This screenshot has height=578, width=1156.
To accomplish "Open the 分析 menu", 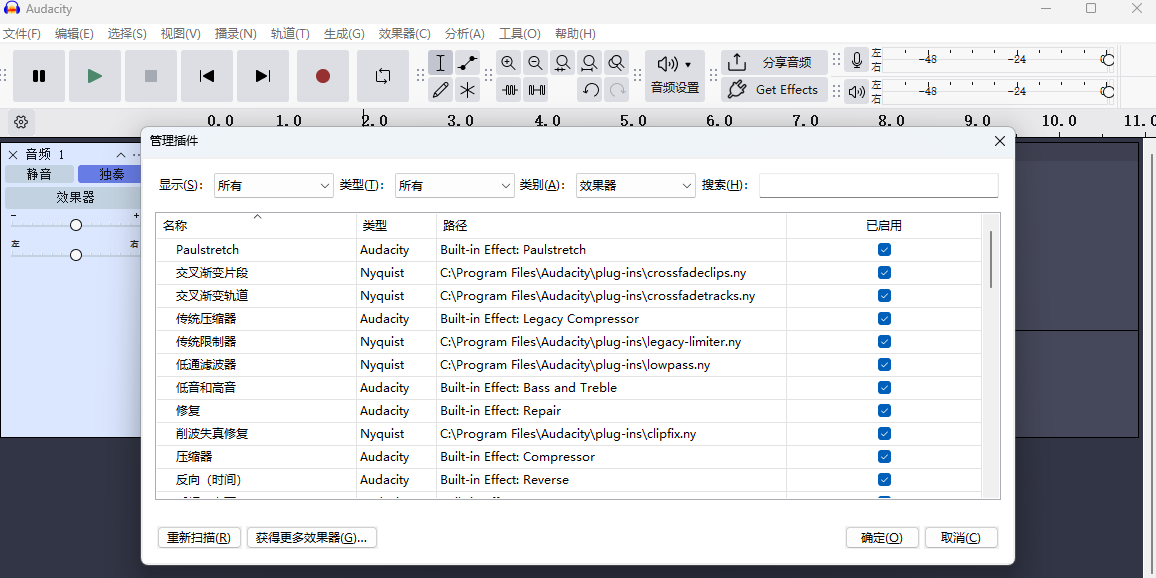I will [464, 34].
